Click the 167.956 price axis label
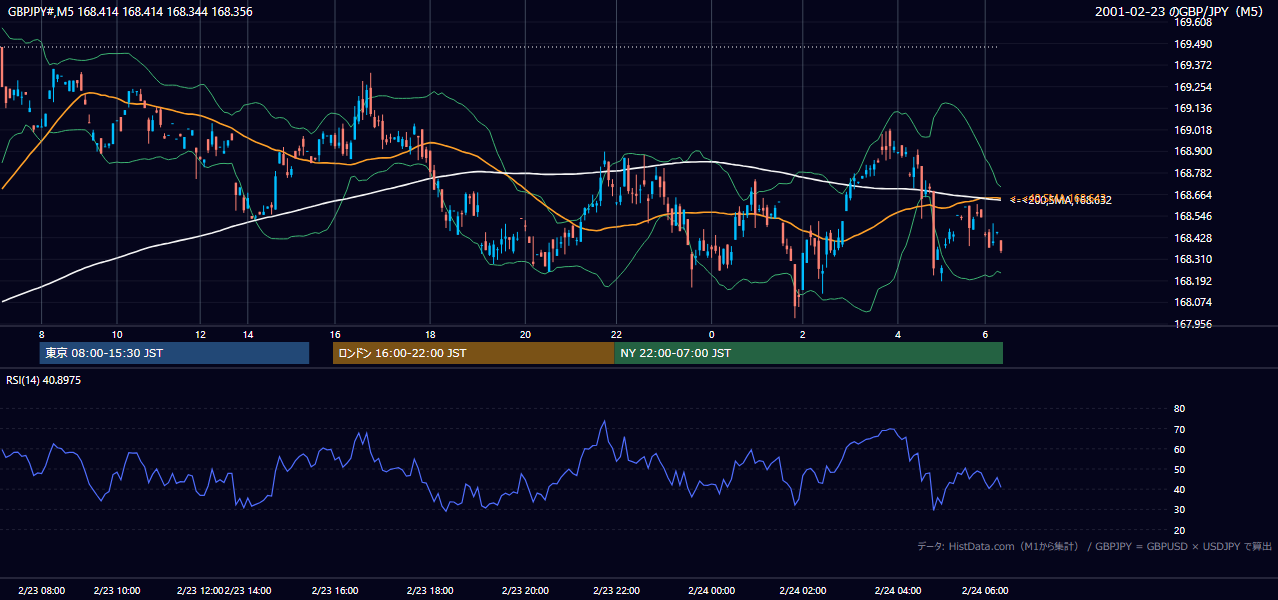 [x=1192, y=324]
